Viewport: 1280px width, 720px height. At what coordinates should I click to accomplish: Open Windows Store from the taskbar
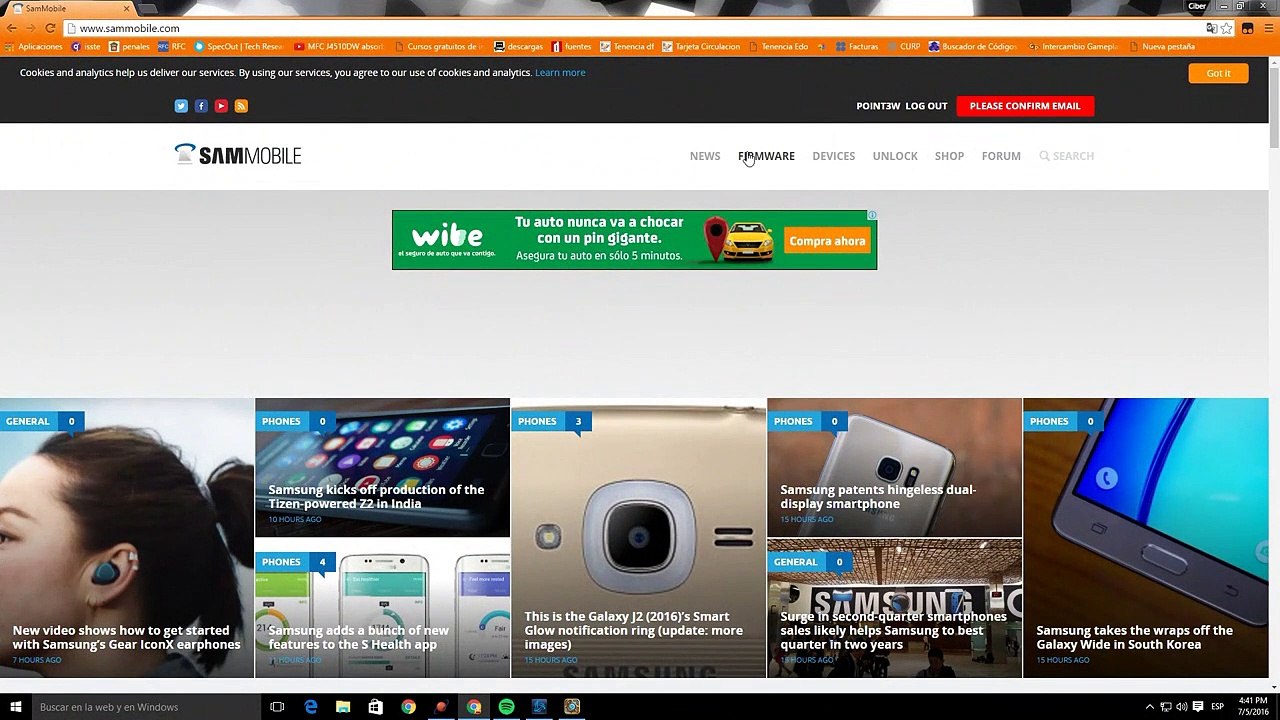[375, 707]
